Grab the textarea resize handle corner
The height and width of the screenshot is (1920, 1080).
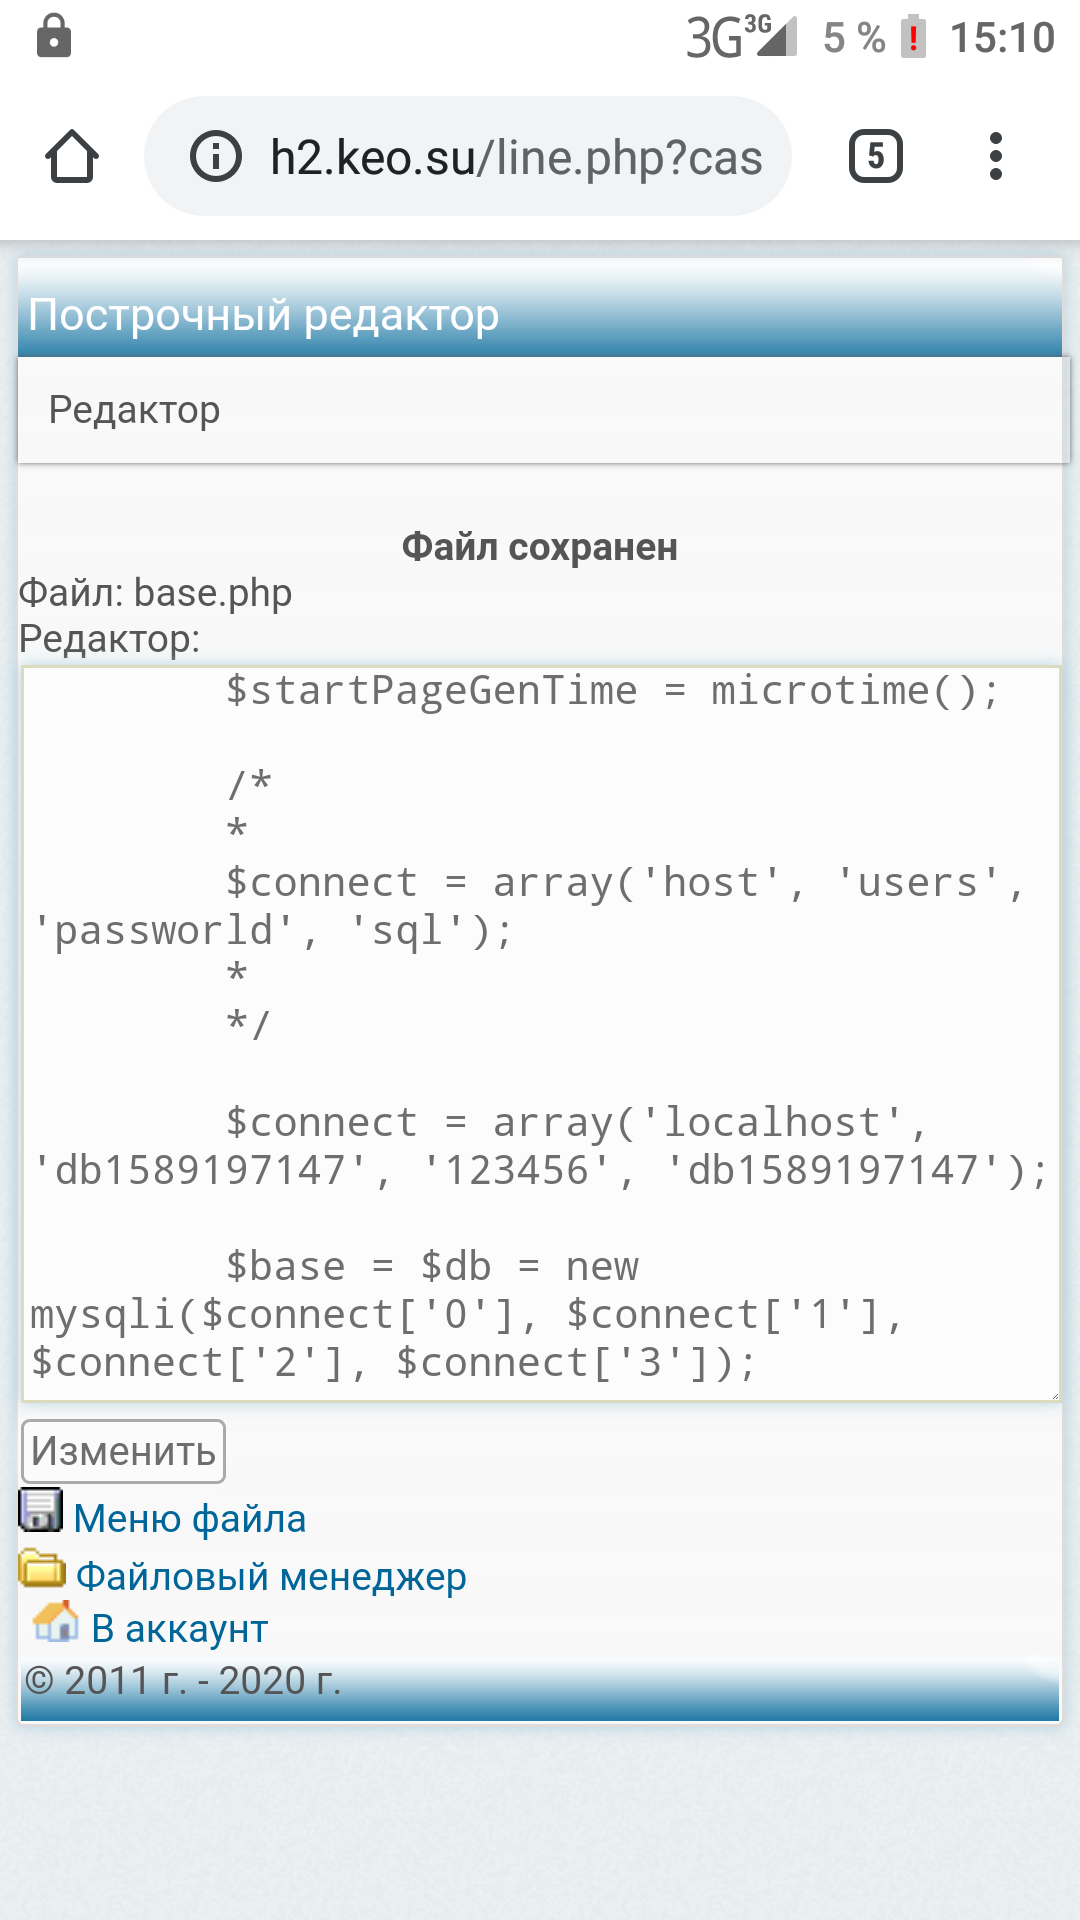coord(1053,1394)
